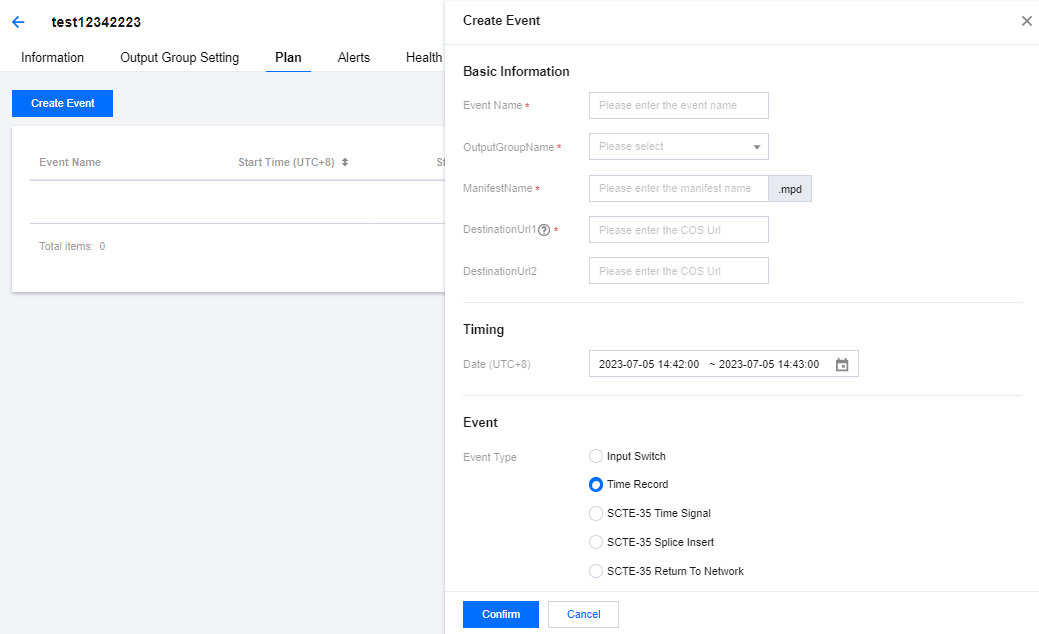Select the Input Switch radio option
1039x634 pixels.
596,456
